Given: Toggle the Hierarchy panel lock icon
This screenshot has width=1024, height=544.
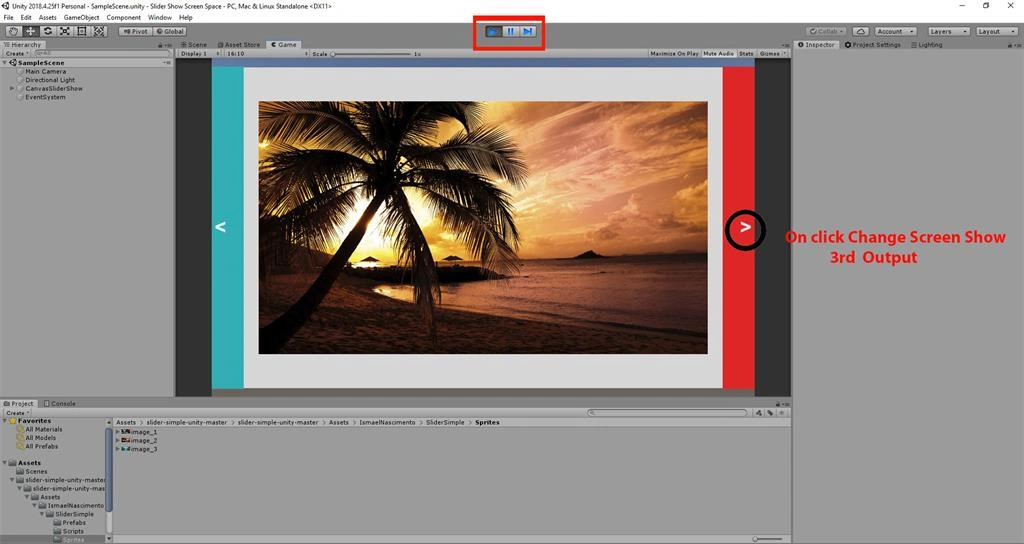Looking at the screenshot, I should [161, 45].
